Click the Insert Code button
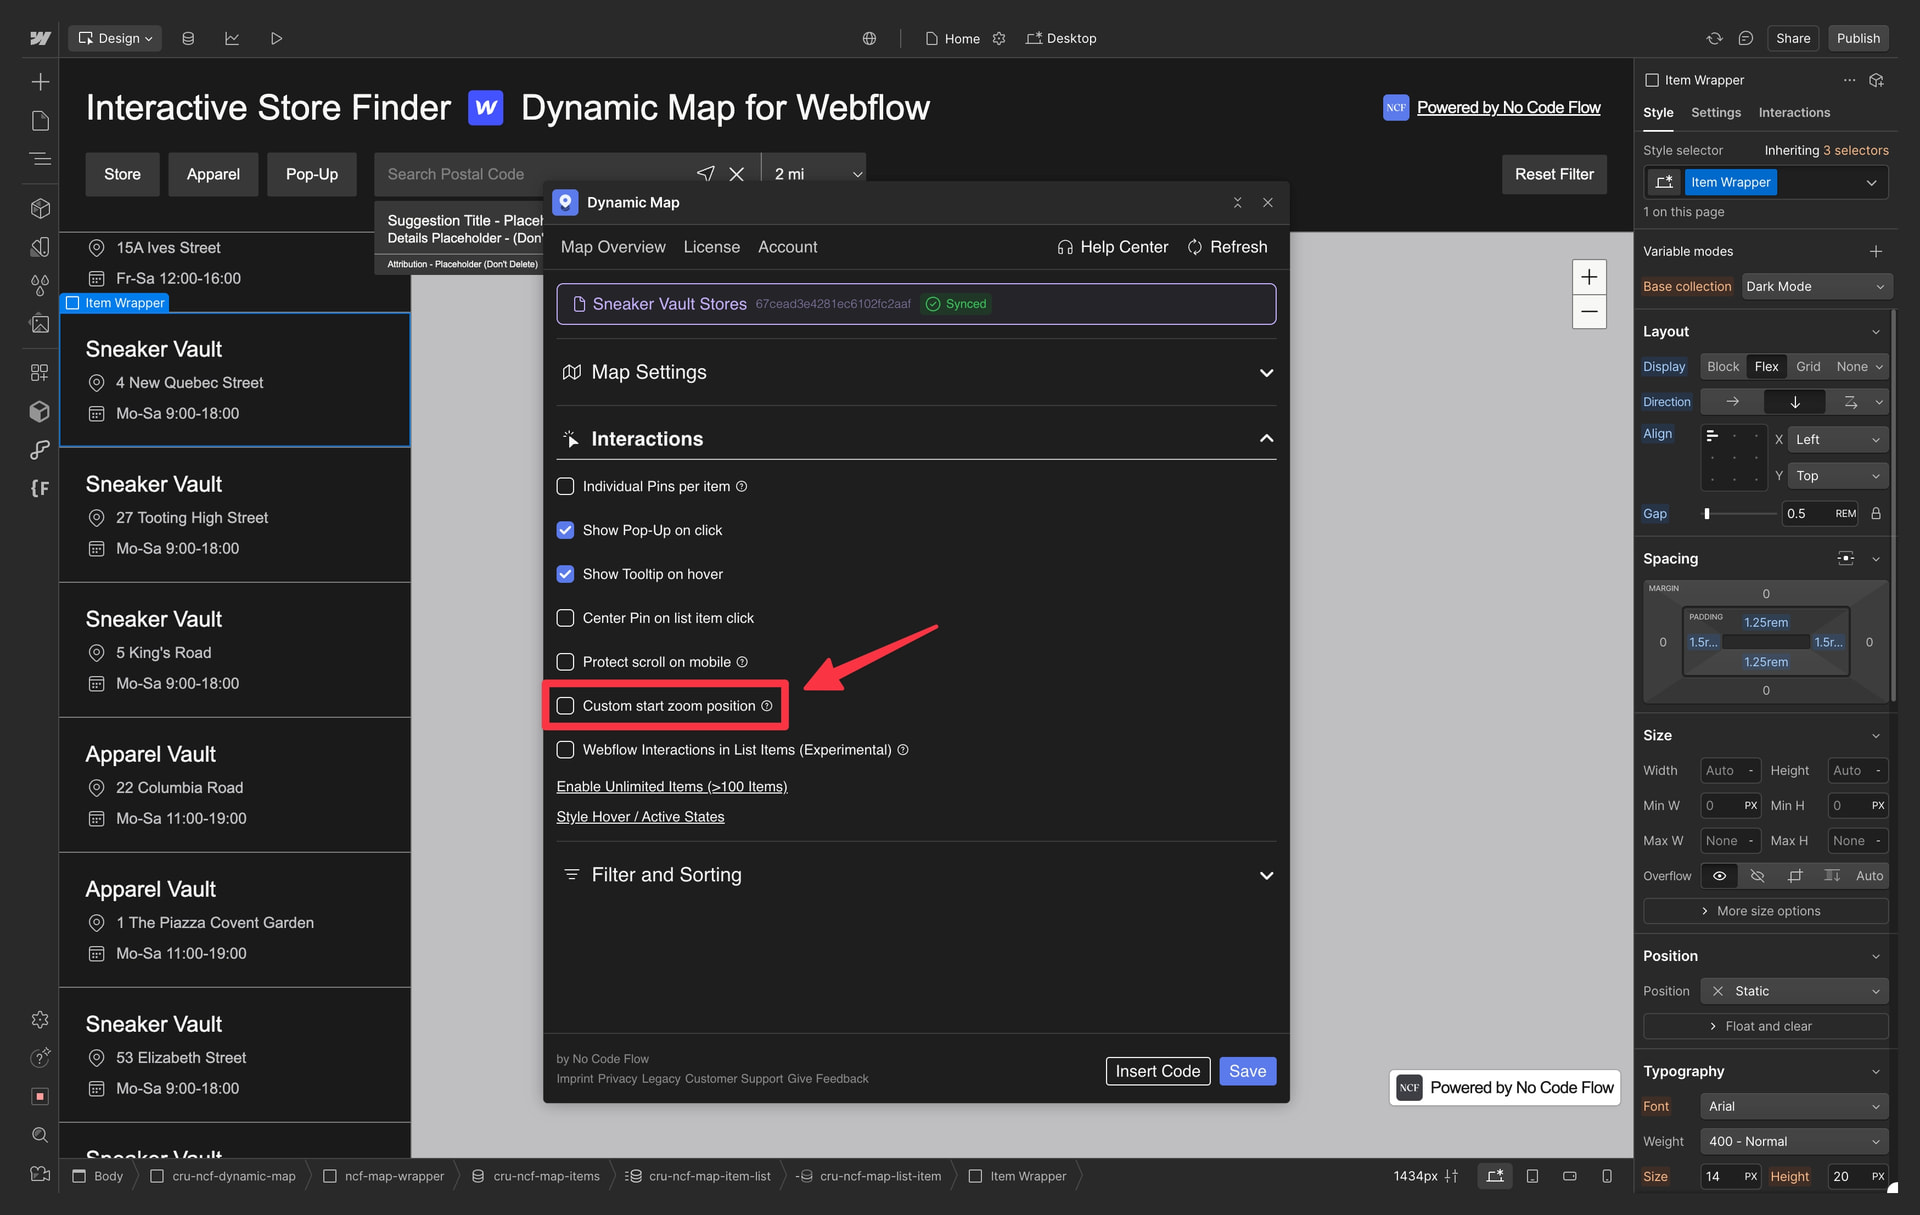The image size is (1920, 1215). [1157, 1071]
